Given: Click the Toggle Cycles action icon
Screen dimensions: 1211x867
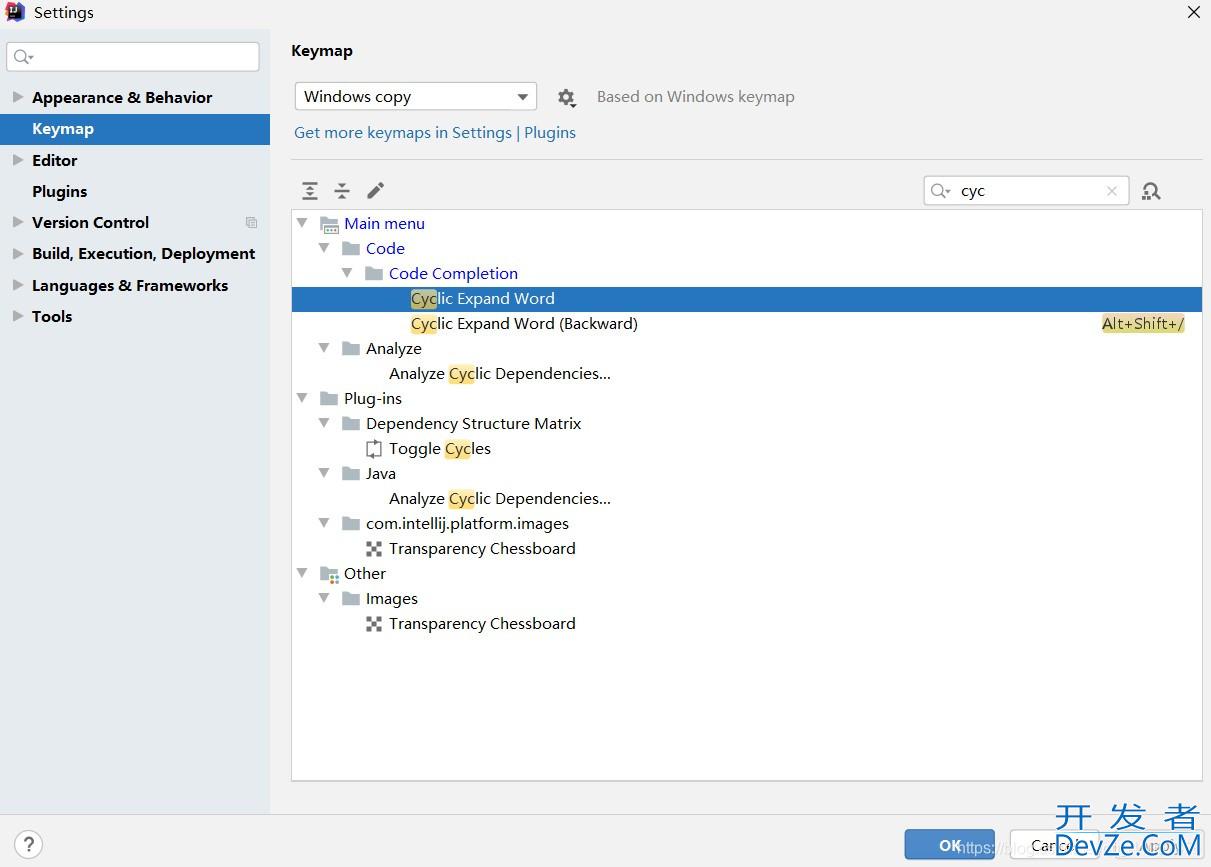Looking at the screenshot, I should pyautogui.click(x=374, y=448).
